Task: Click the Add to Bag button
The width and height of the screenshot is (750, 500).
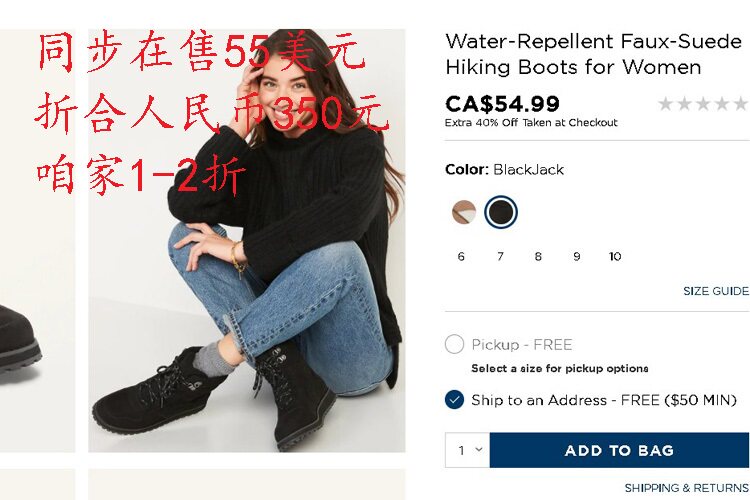Action: click(x=619, y=450)
